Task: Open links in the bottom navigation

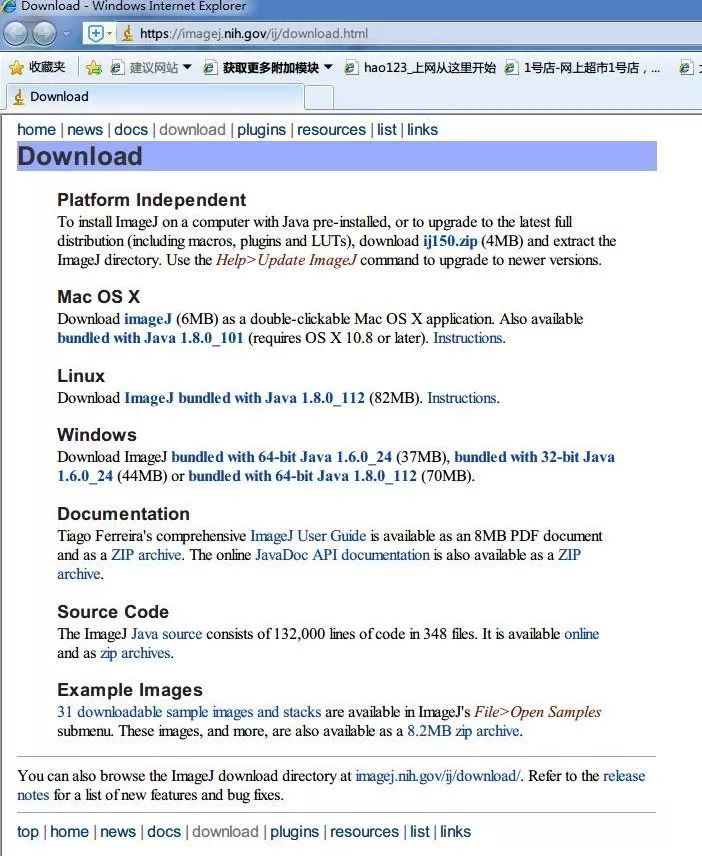Action: tap(455, 832)
